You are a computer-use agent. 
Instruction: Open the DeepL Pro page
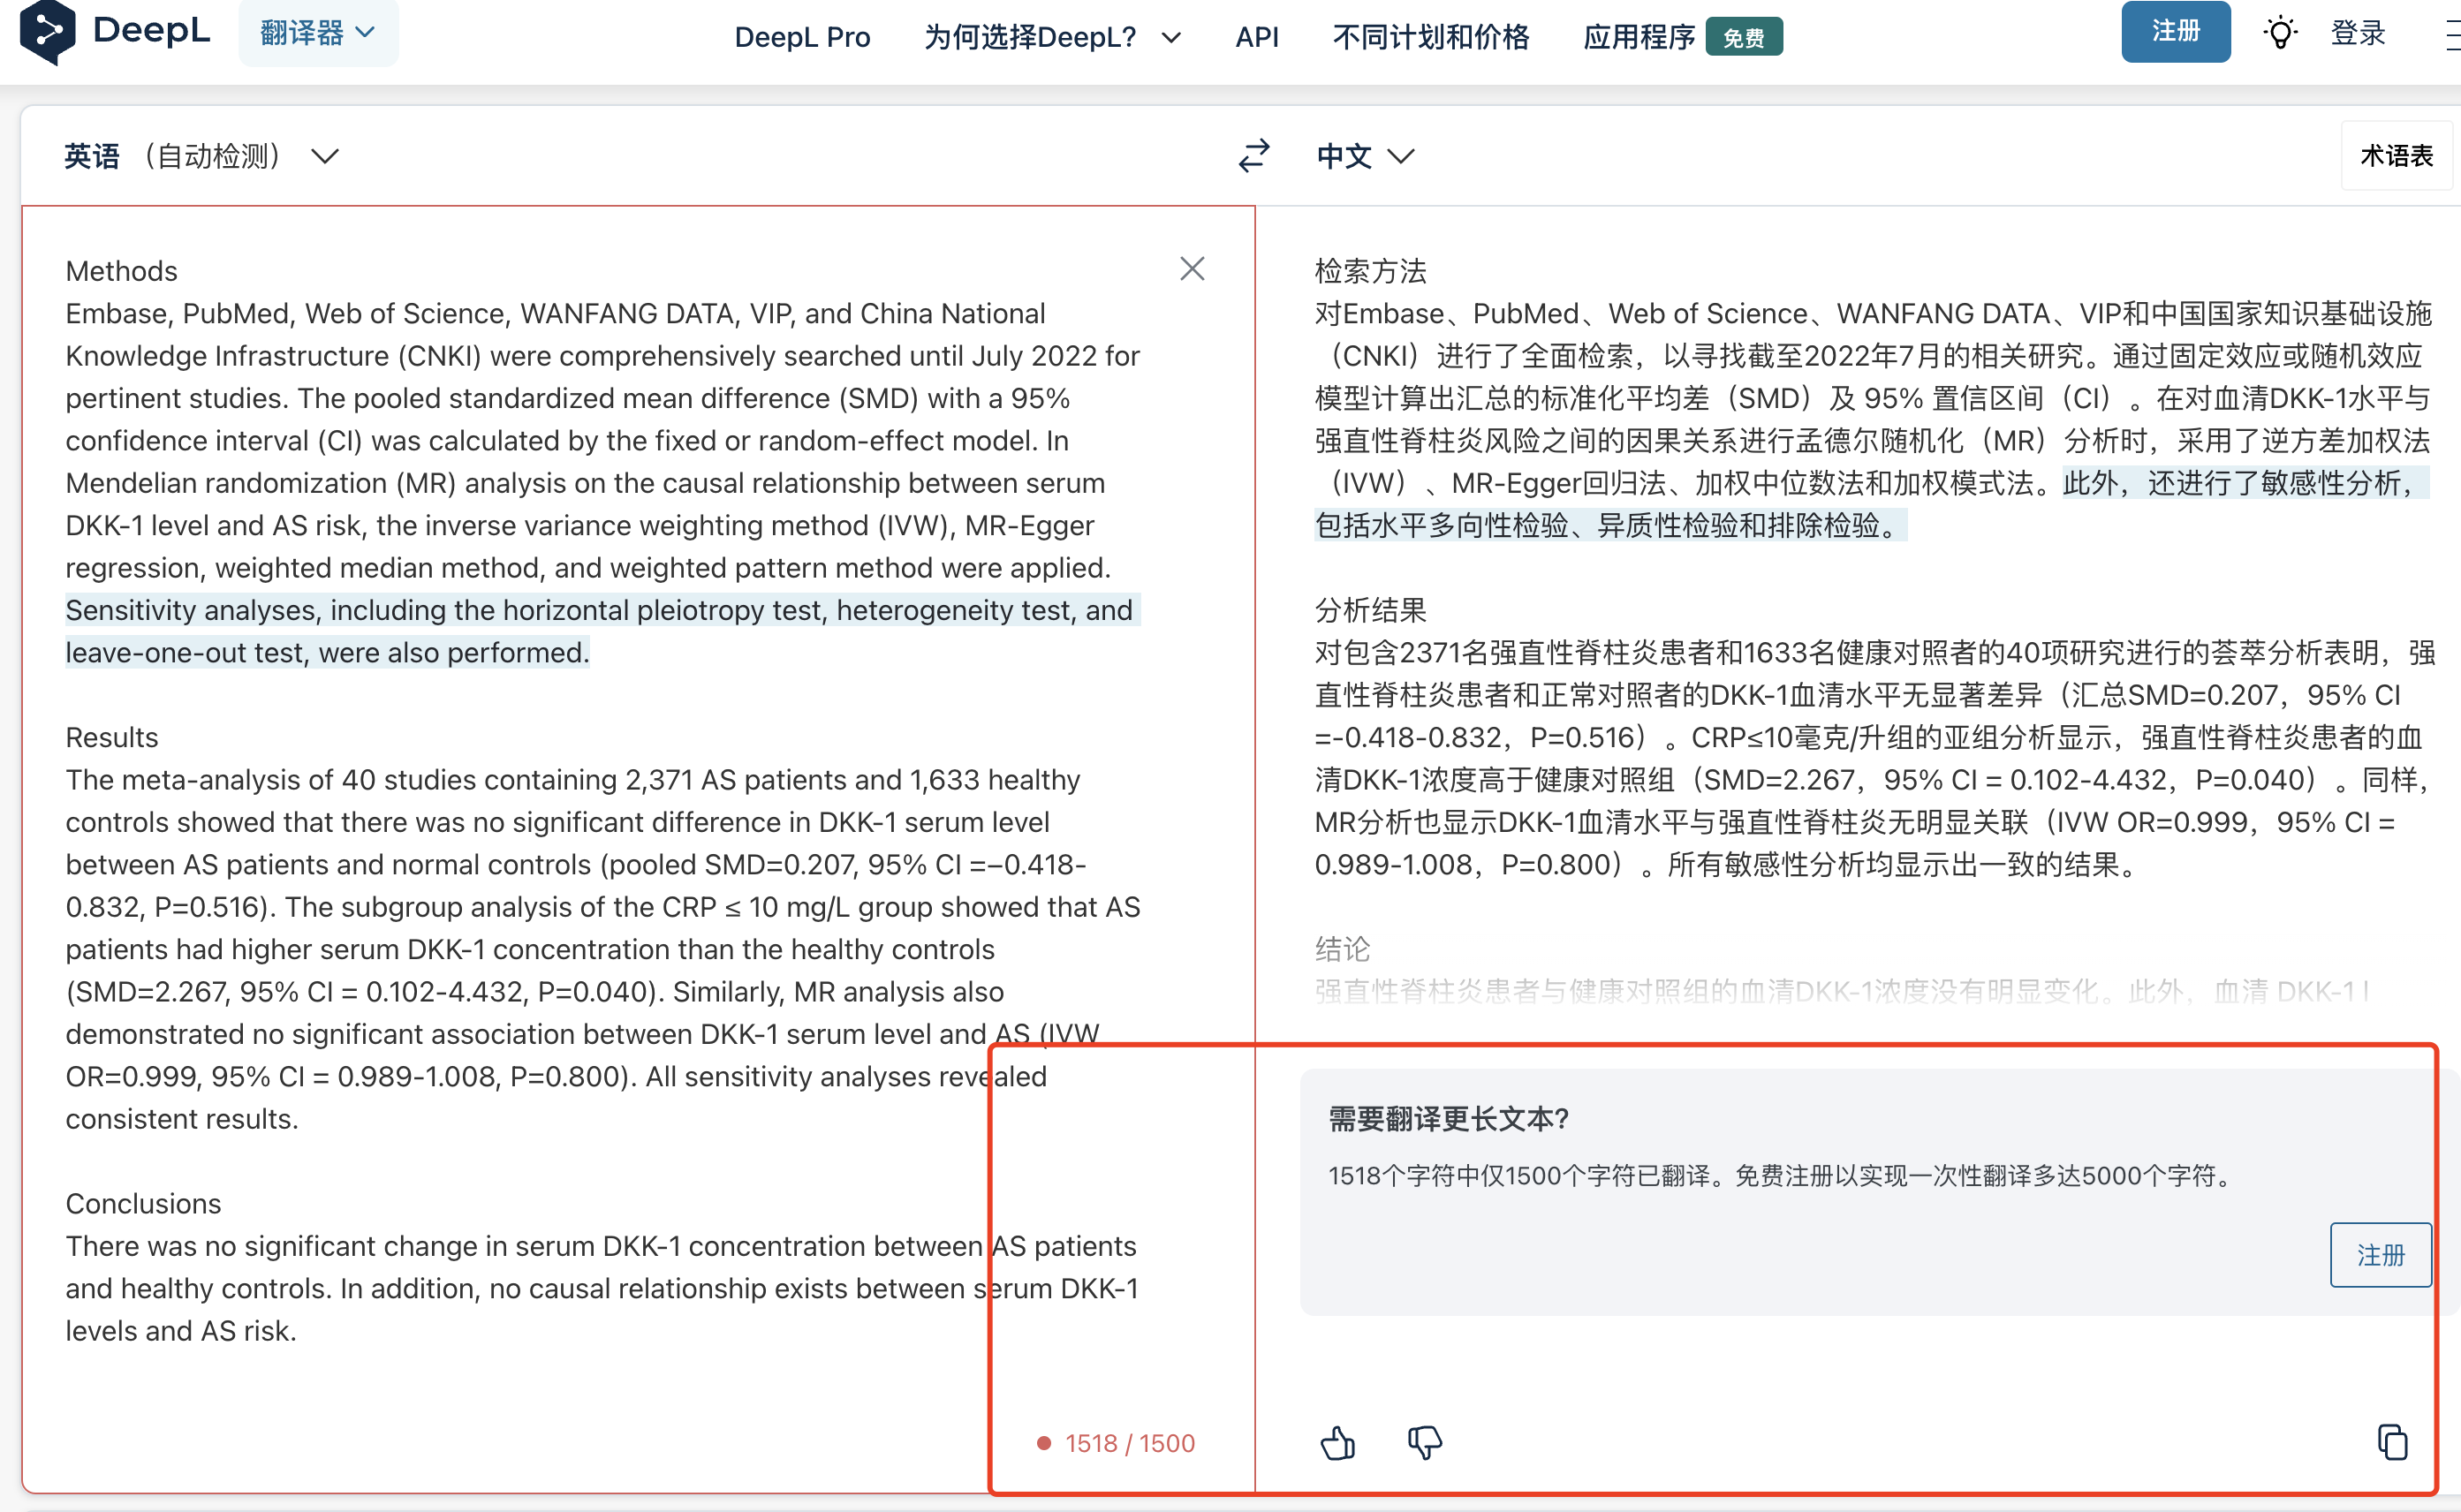click(802, 37)
